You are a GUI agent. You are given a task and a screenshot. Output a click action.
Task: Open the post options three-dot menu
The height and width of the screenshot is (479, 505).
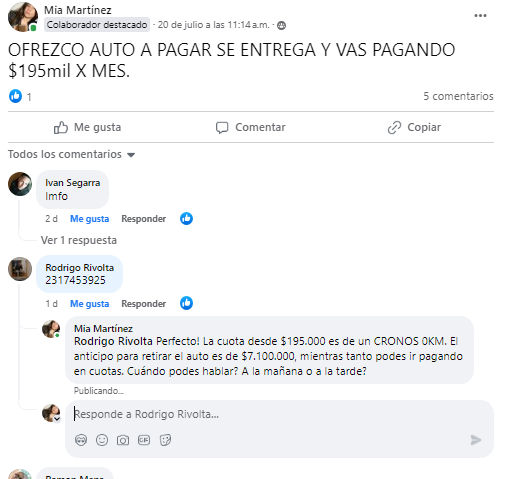480,16
